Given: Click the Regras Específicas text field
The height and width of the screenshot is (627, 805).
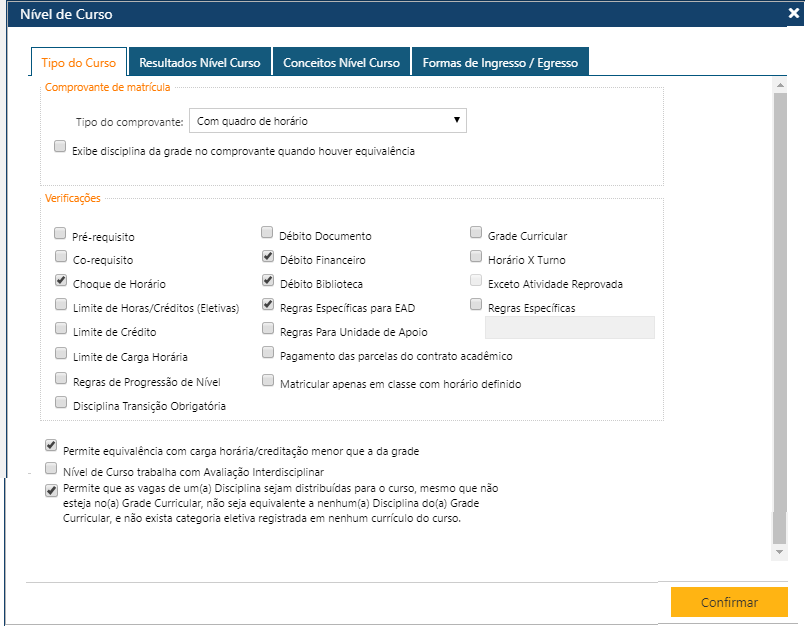Looking at the screenshot, I should (569, 328).
